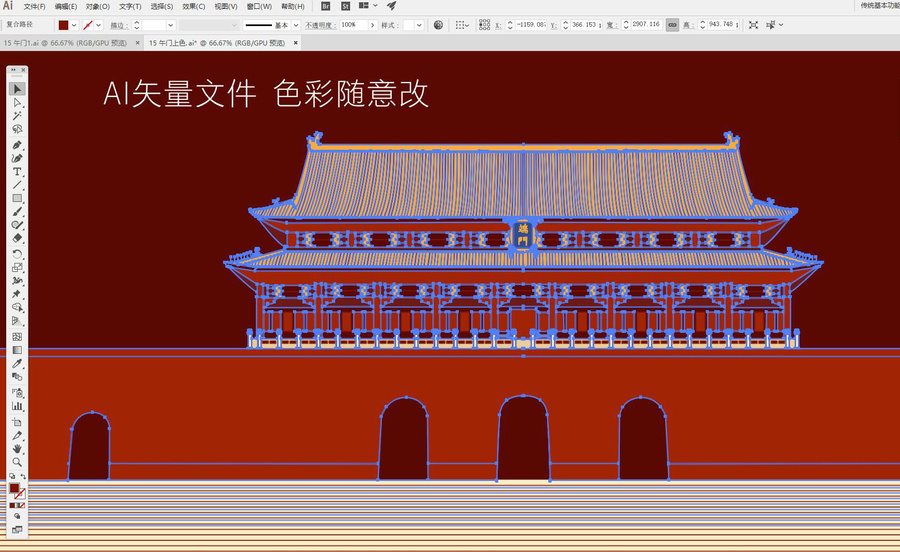Expand the opacity slider arrow
This screenshot has width=900, height=552.
(x=373, y=25)
